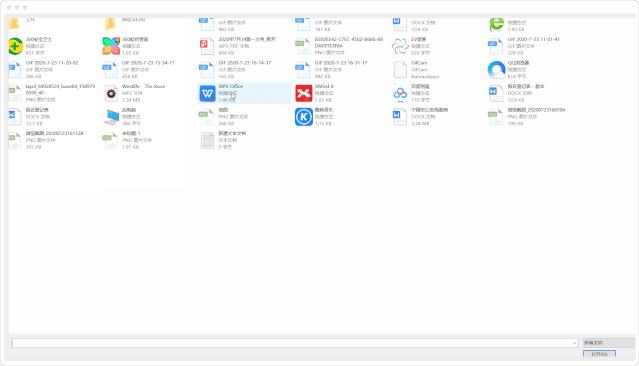This screenshot has width=639, height=366.
Task: Select the QQ浏览器 blue cloud shortcut
Action: click(x=496, y=70)
